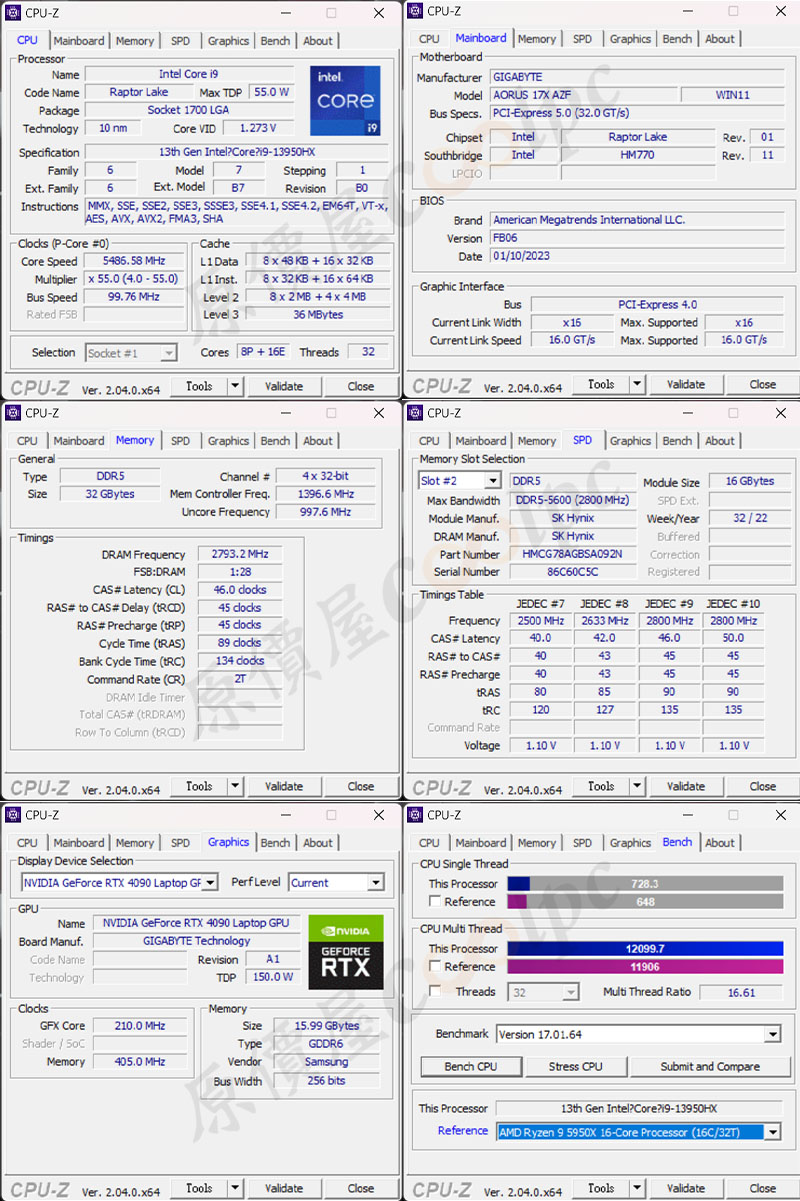This screenshot has height=1201, width=800.
Task: Click the JEDEC #10 column header
Action: [733, 603]
